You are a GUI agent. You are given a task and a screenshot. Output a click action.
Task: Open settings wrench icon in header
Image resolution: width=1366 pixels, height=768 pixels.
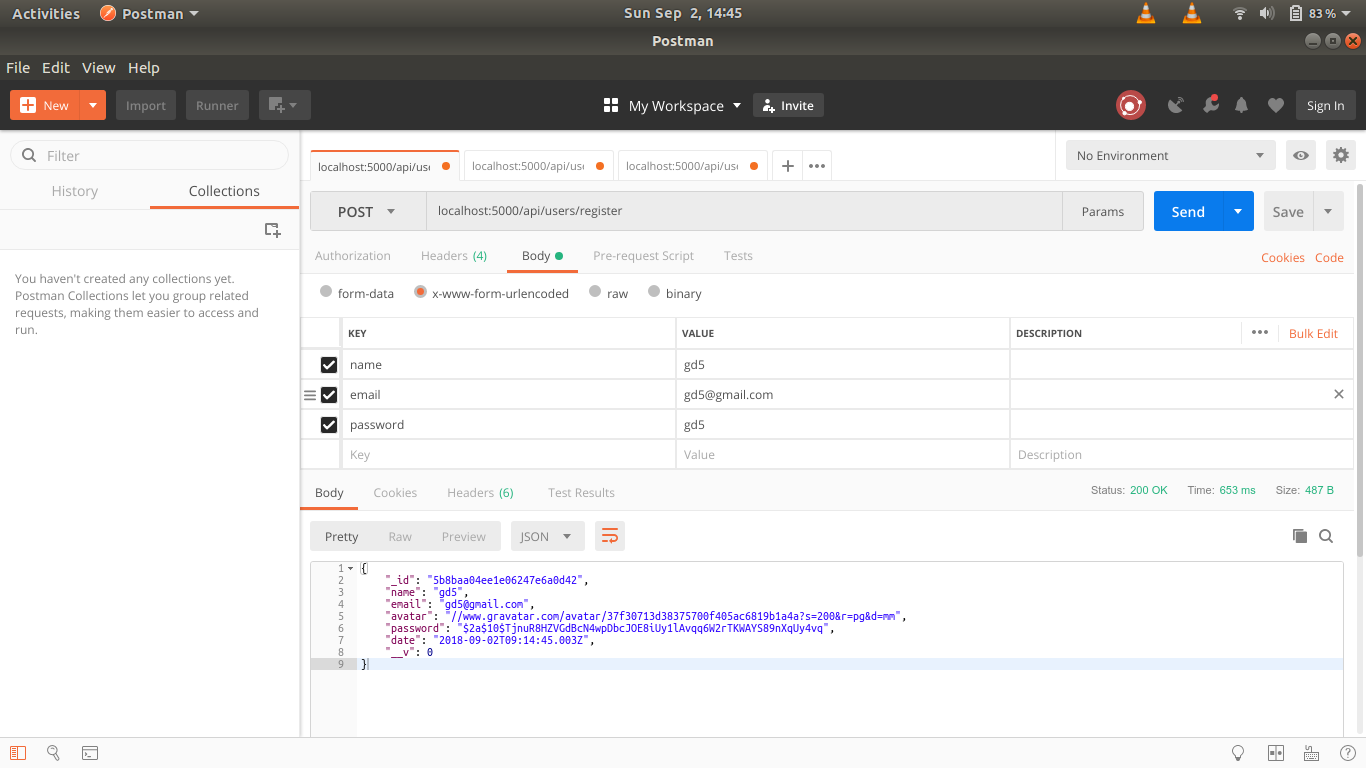[x=1210, y=105]
